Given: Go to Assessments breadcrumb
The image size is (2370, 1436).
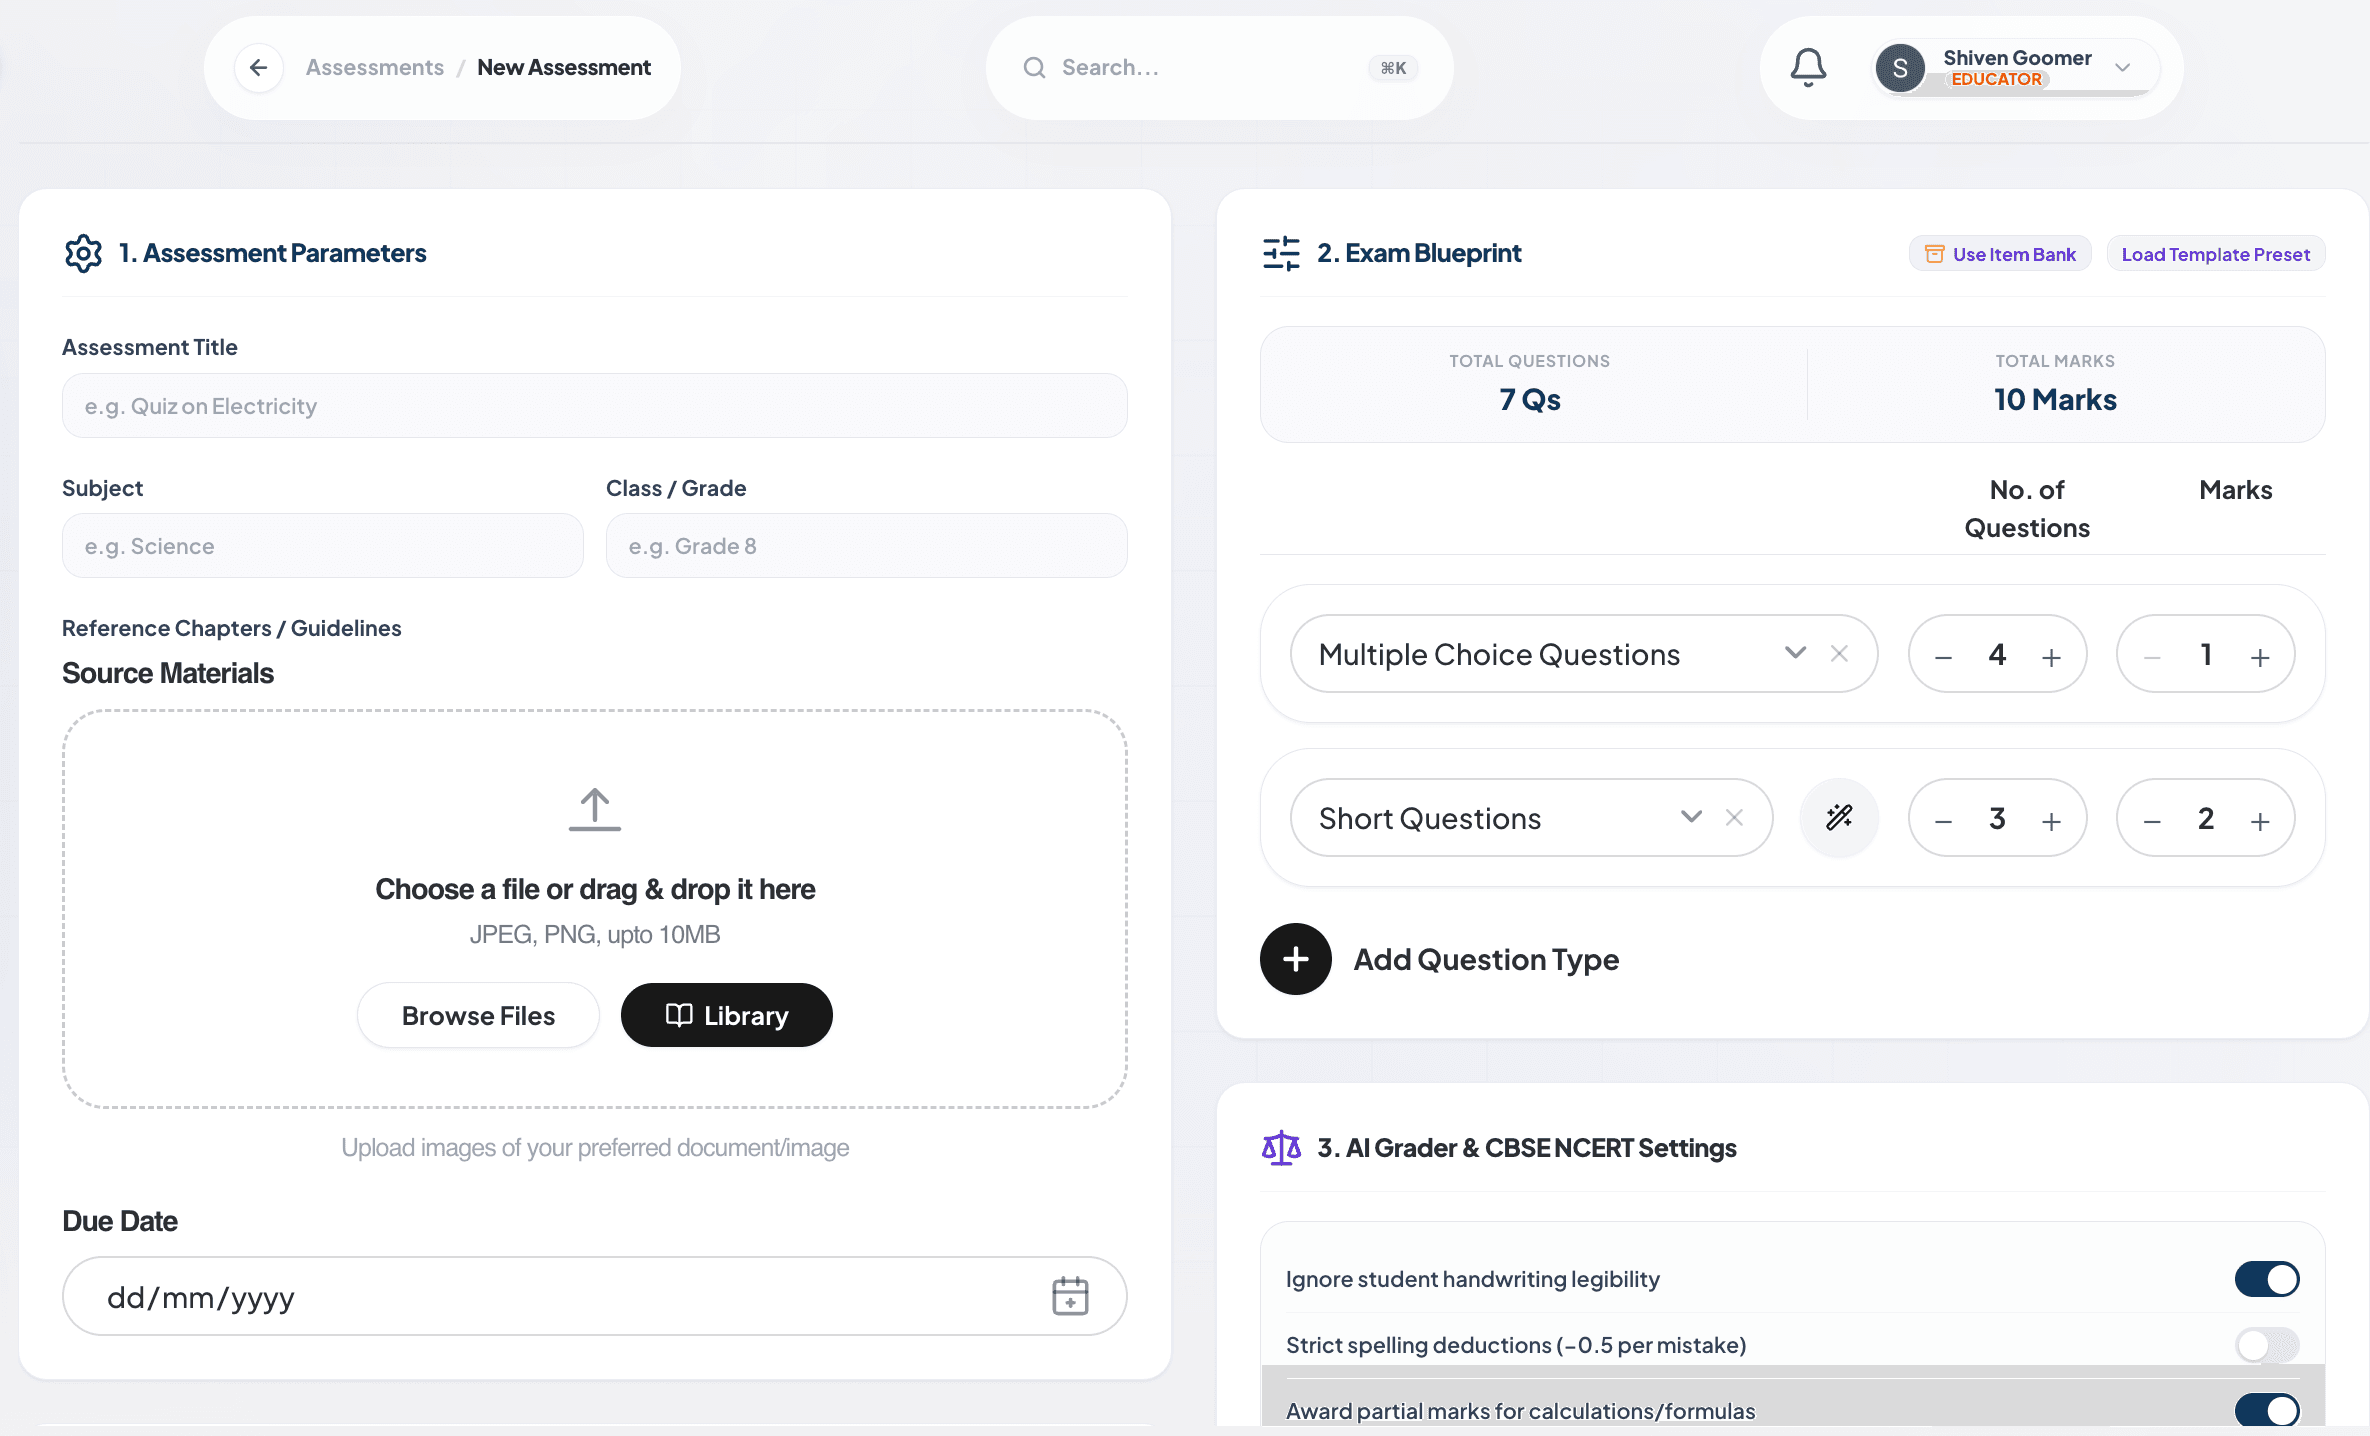Looking at the screenshot, I should [375, 67].
